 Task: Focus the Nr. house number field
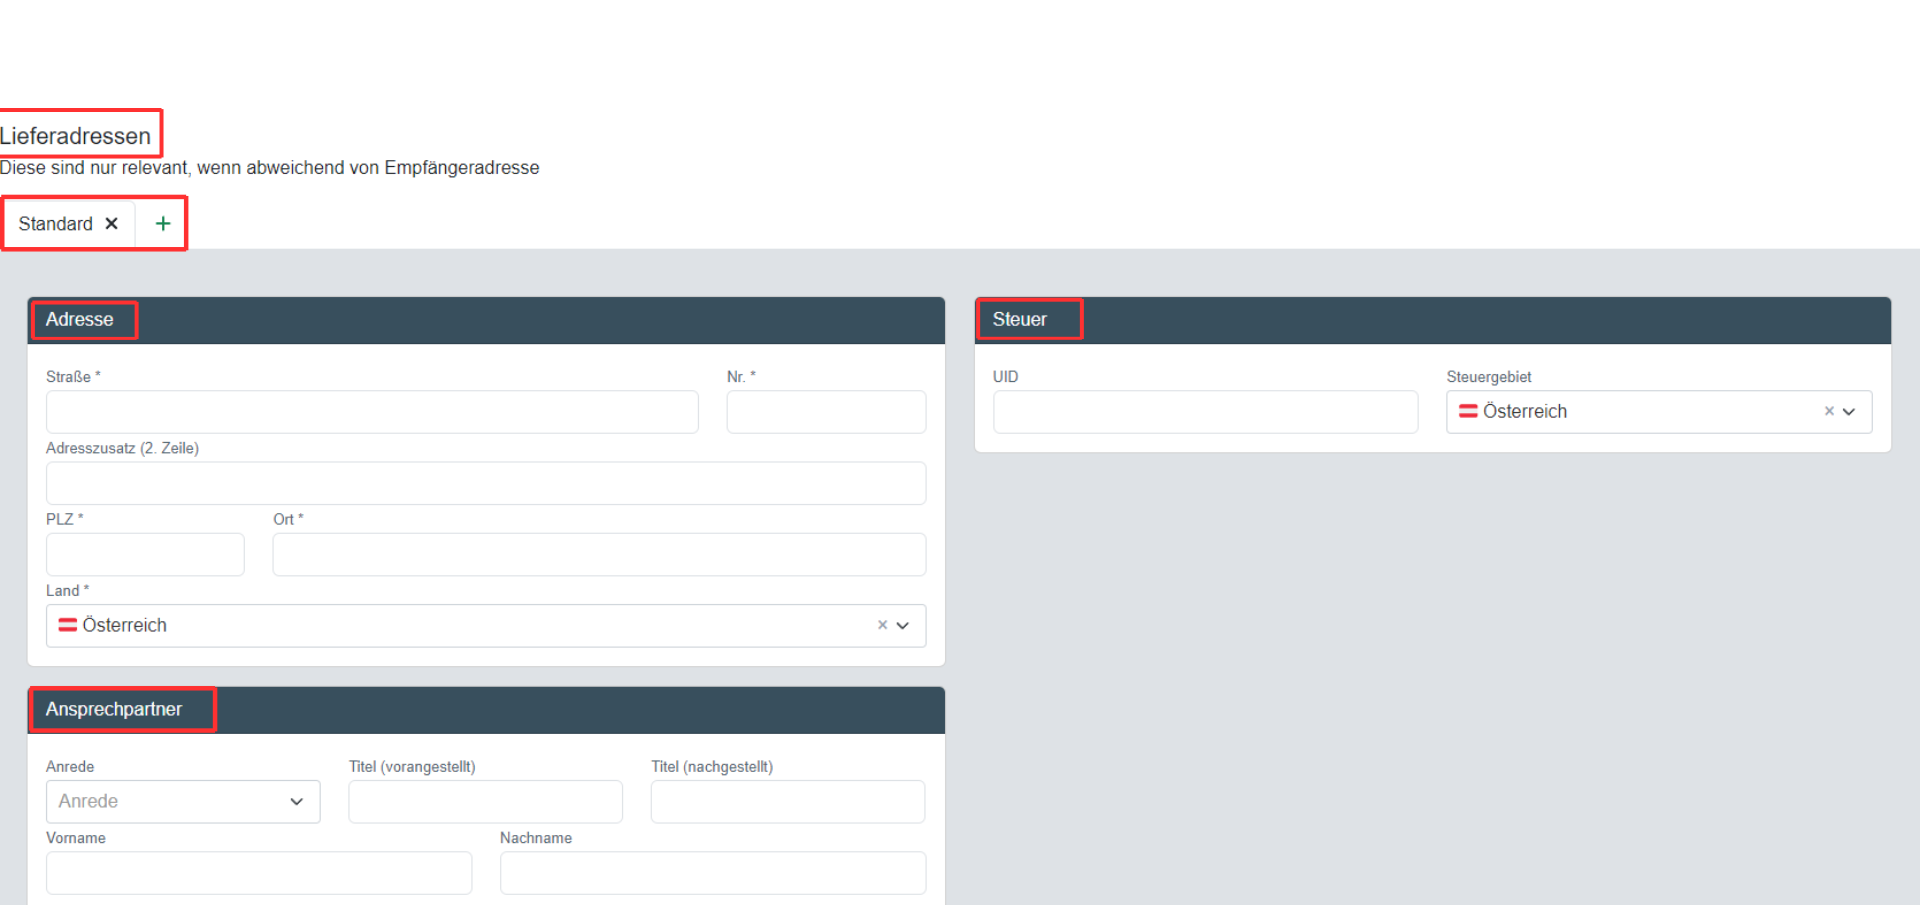tap(826, 411)
